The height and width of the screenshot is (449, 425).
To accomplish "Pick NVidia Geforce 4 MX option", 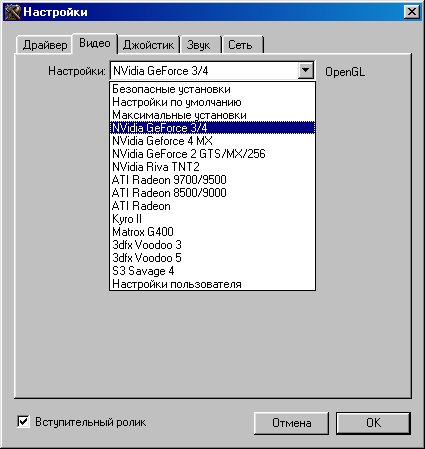I will (x=212, y=141).
